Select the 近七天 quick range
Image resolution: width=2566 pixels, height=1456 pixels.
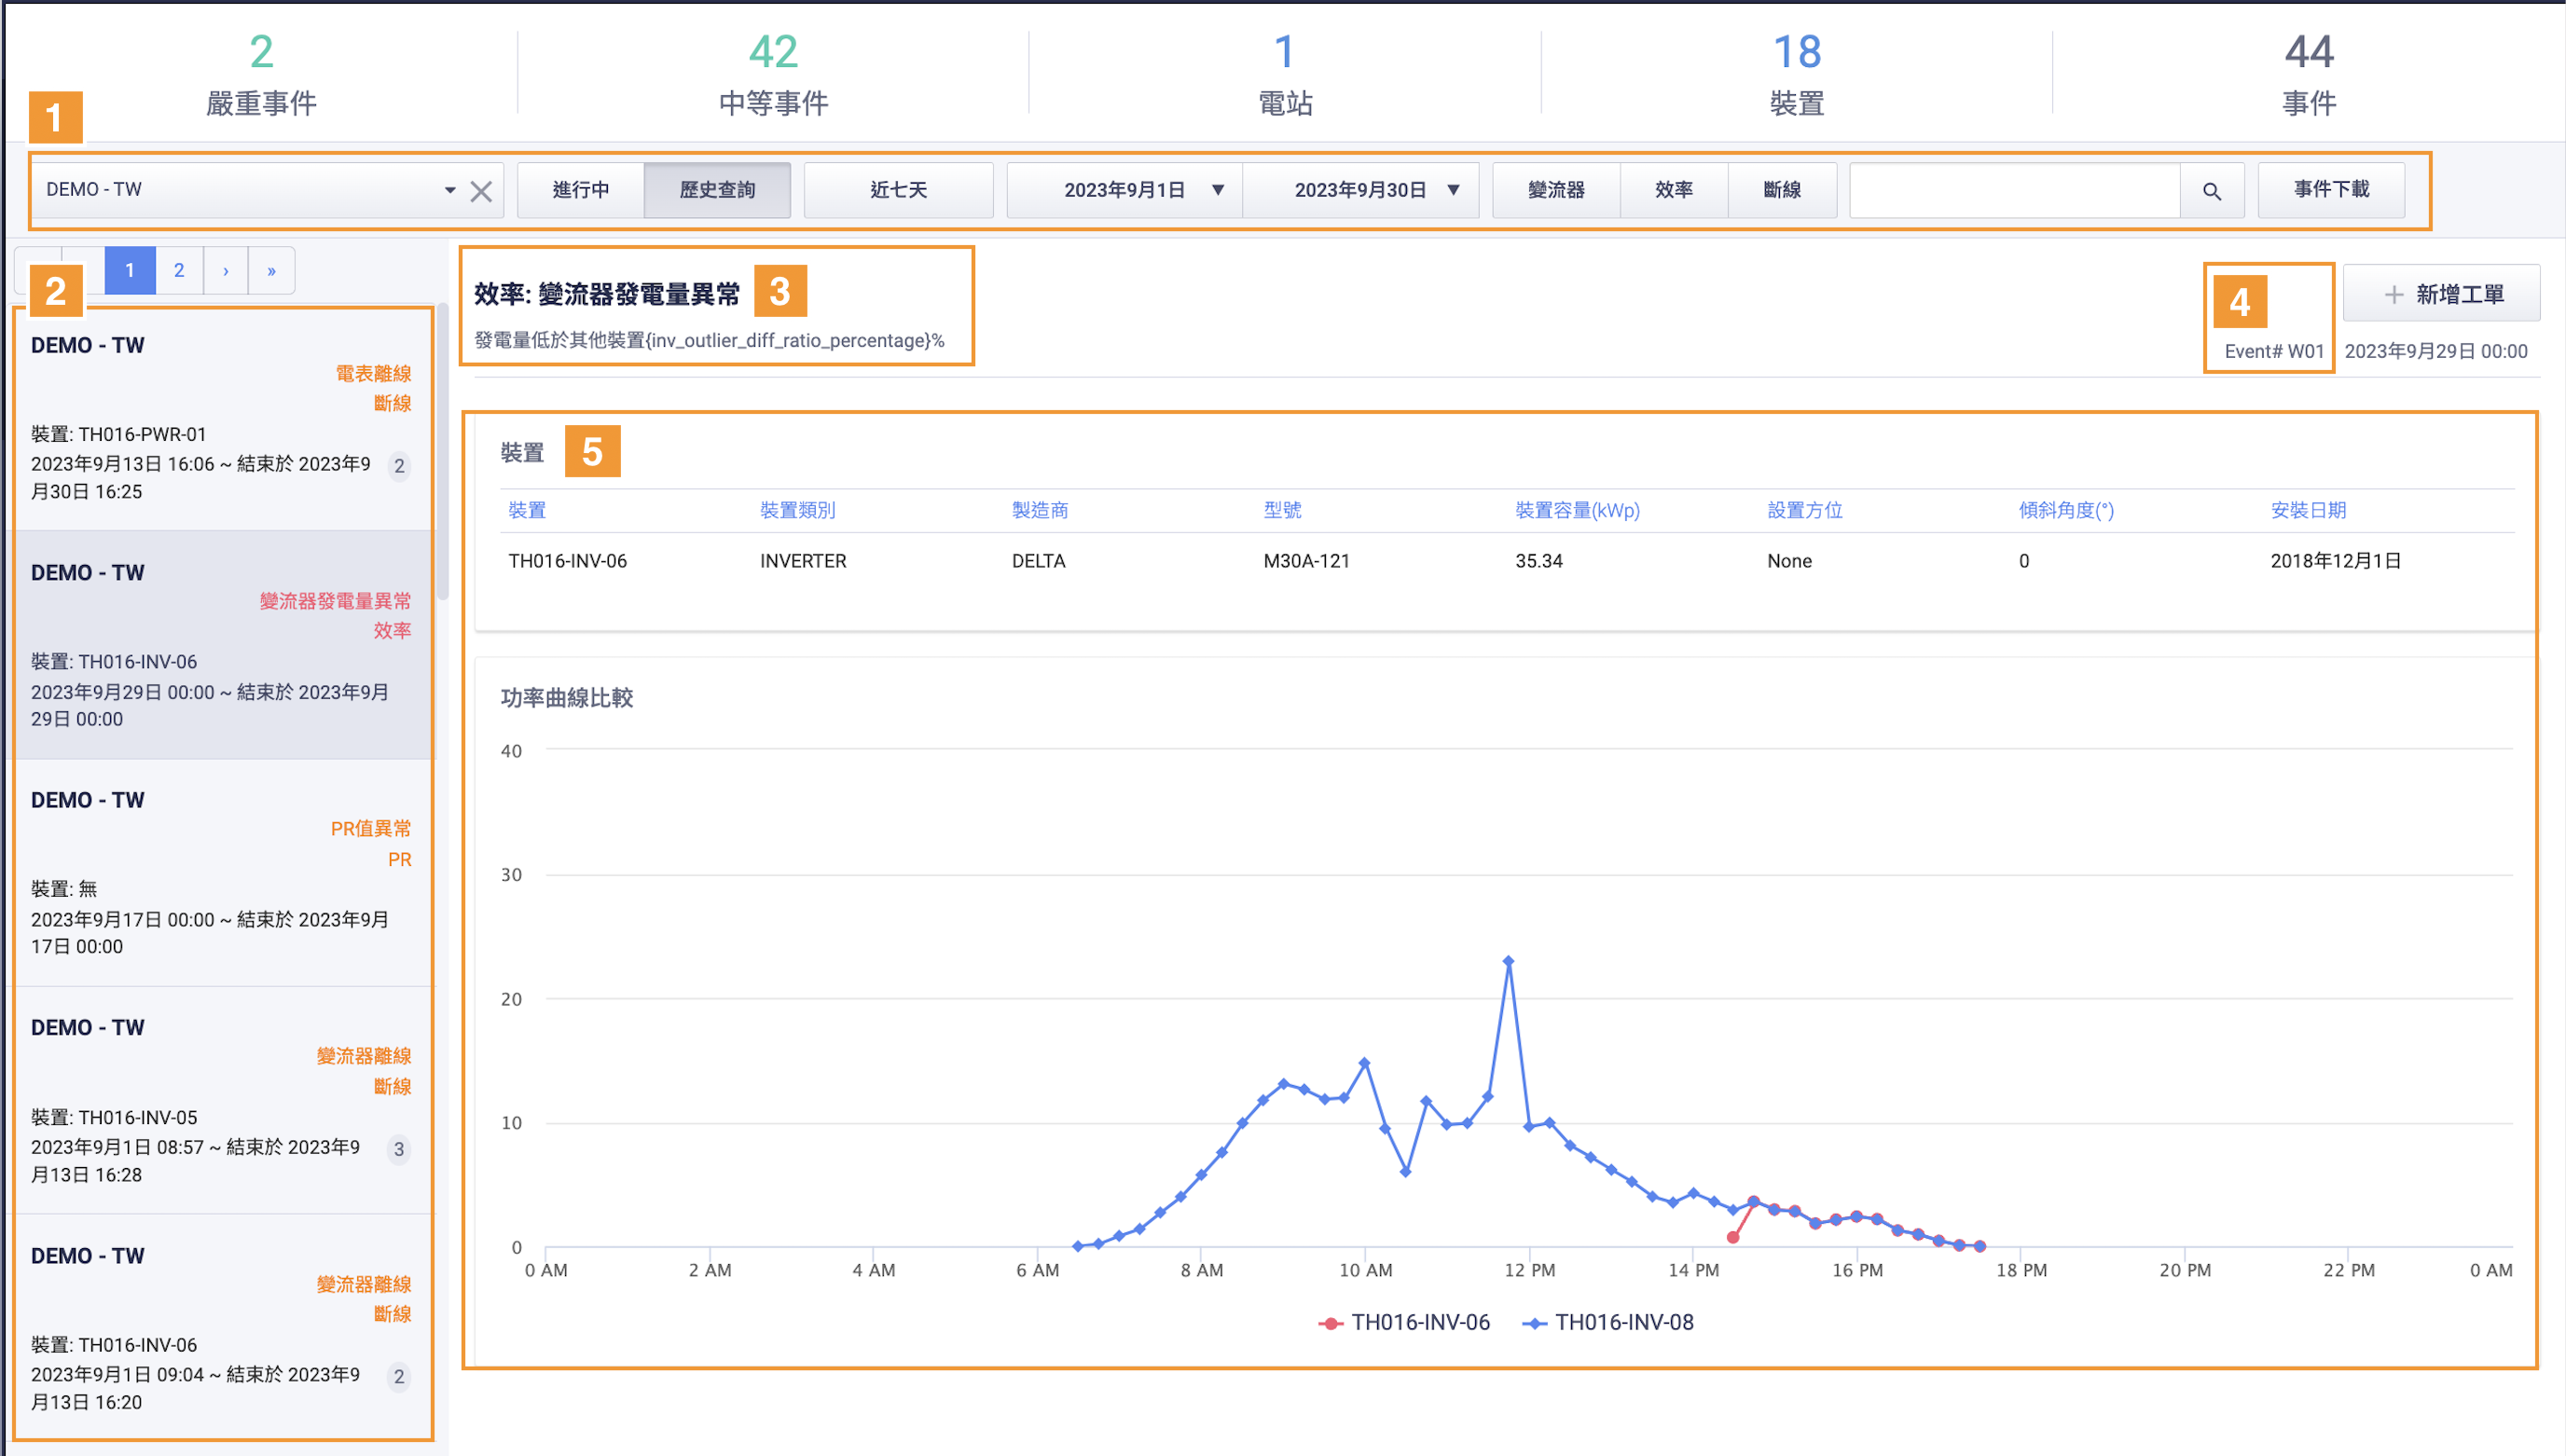click(898, 190)
